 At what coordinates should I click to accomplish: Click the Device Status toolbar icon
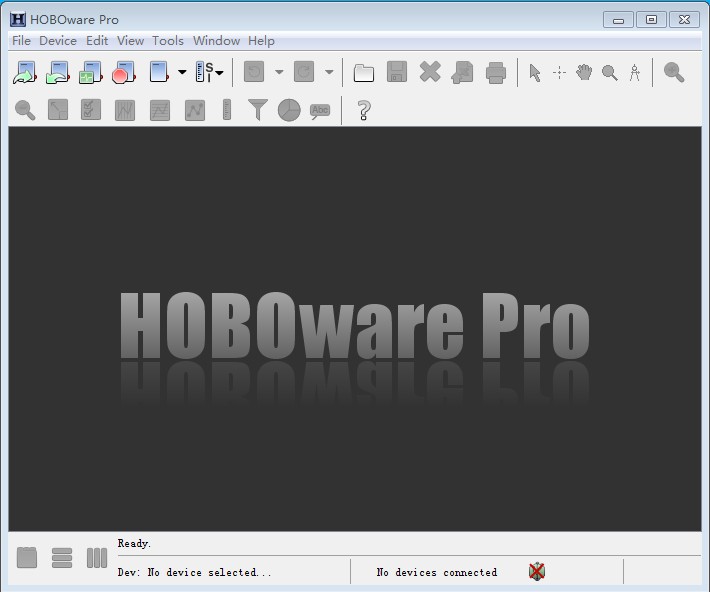[x=91, y=72]
